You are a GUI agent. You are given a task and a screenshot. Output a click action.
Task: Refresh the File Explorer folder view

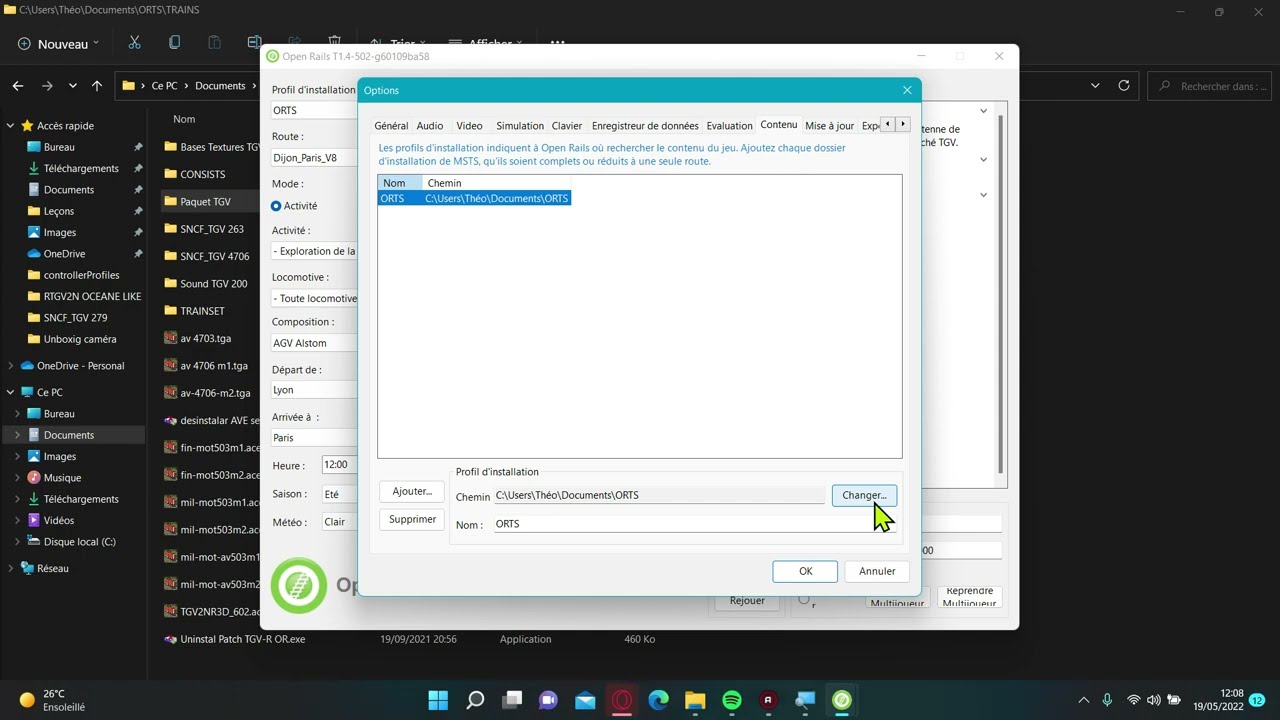click(1124, 86)
